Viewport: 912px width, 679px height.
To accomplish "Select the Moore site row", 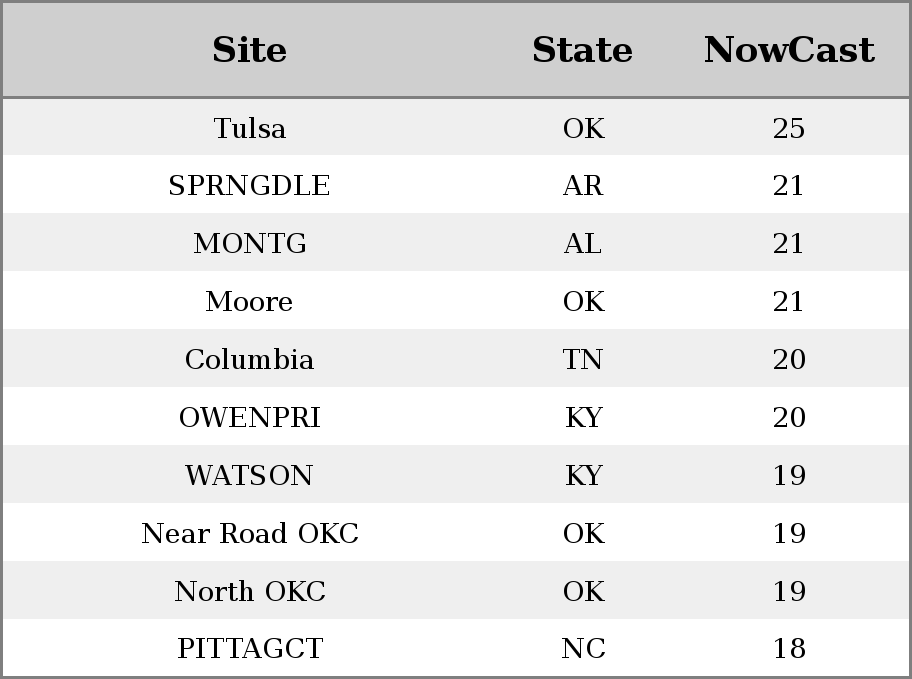I will [456, 301].
